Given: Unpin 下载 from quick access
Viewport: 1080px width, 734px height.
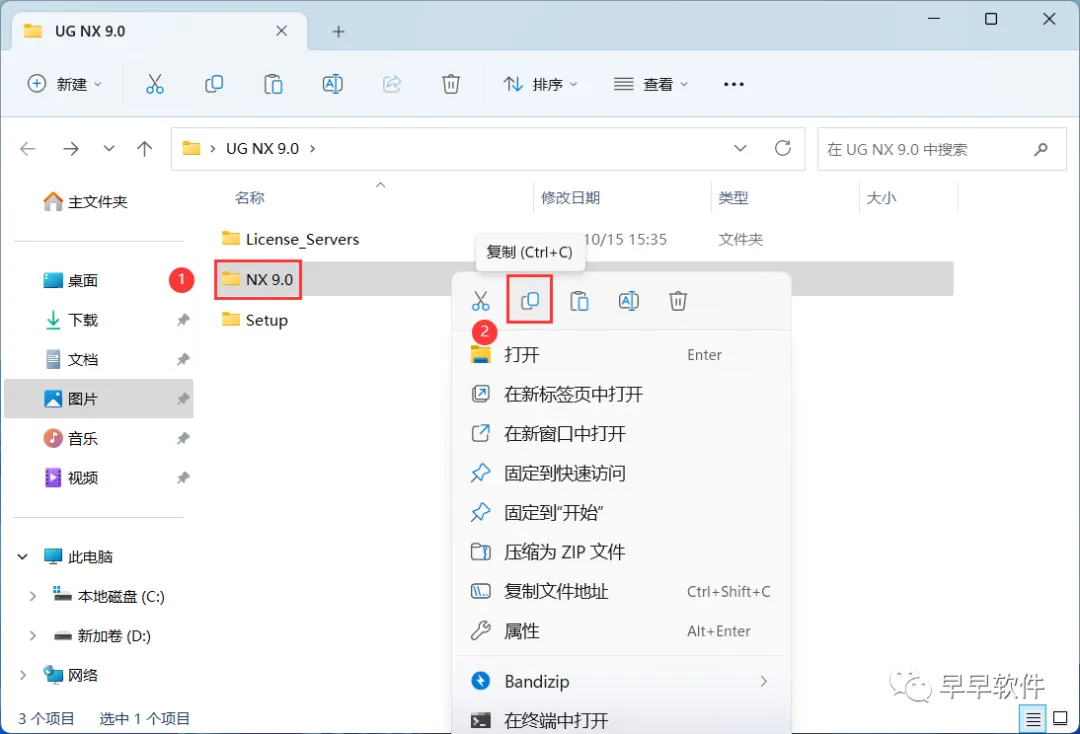Looking at the screenshot, I should pos(183,320).
